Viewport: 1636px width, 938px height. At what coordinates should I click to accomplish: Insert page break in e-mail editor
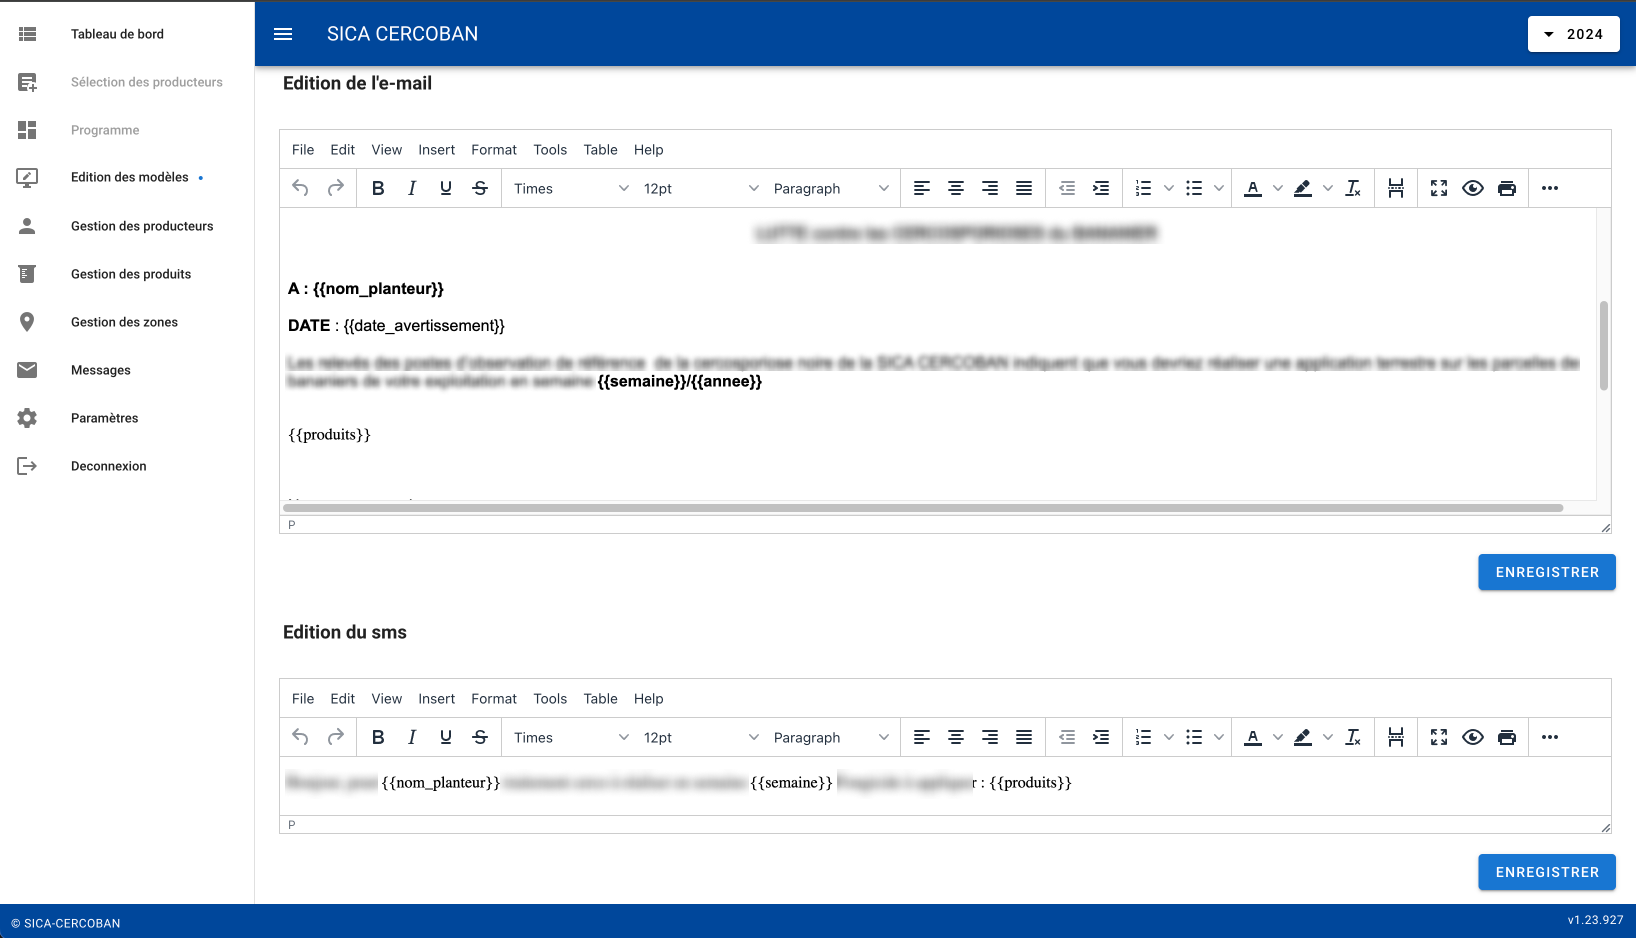click(x=1396, y=188)
